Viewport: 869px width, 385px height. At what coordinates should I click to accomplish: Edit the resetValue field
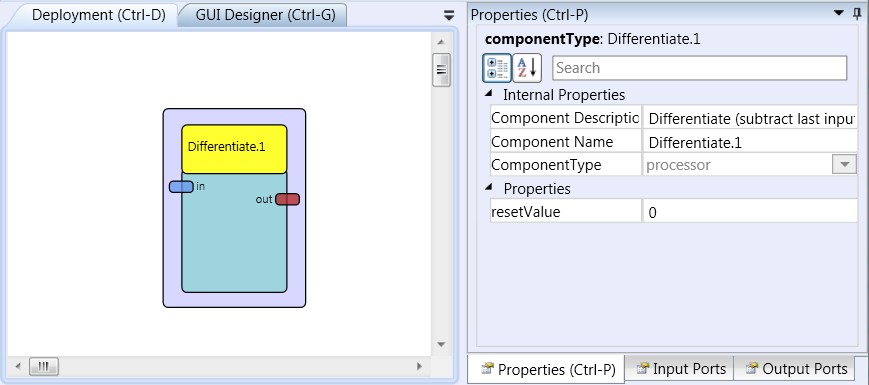(750, 212)
